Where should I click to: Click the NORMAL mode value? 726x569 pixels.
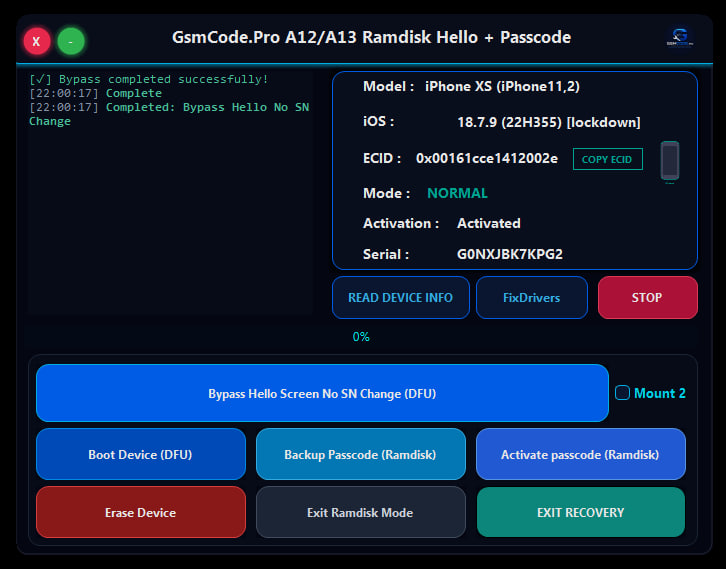click(x=457, y=193)
